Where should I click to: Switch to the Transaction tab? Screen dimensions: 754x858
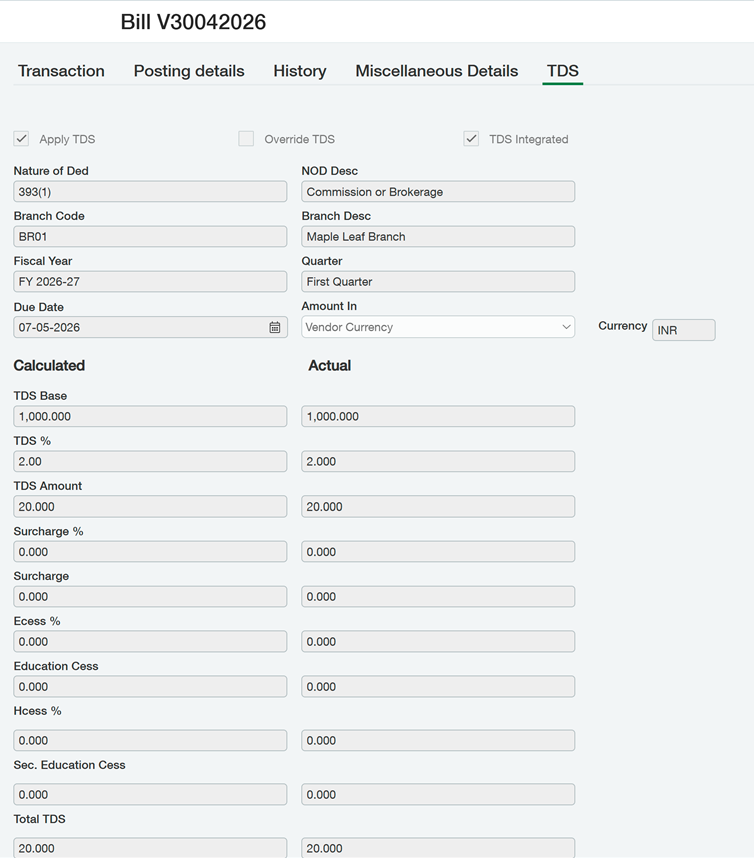coord(61,71)
